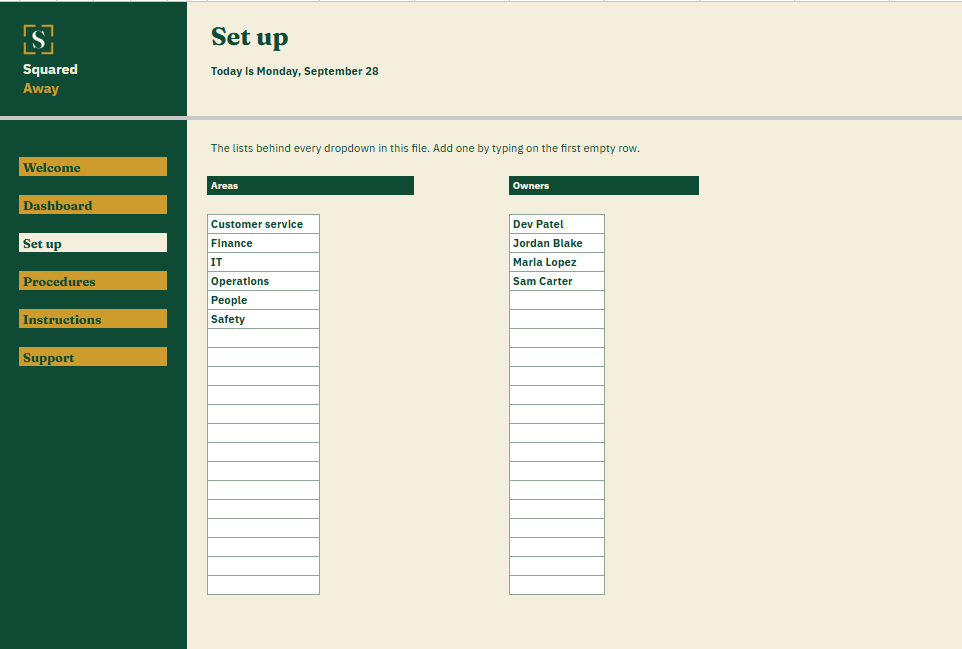
Task: Click the Owners column header
Action: 604,186
